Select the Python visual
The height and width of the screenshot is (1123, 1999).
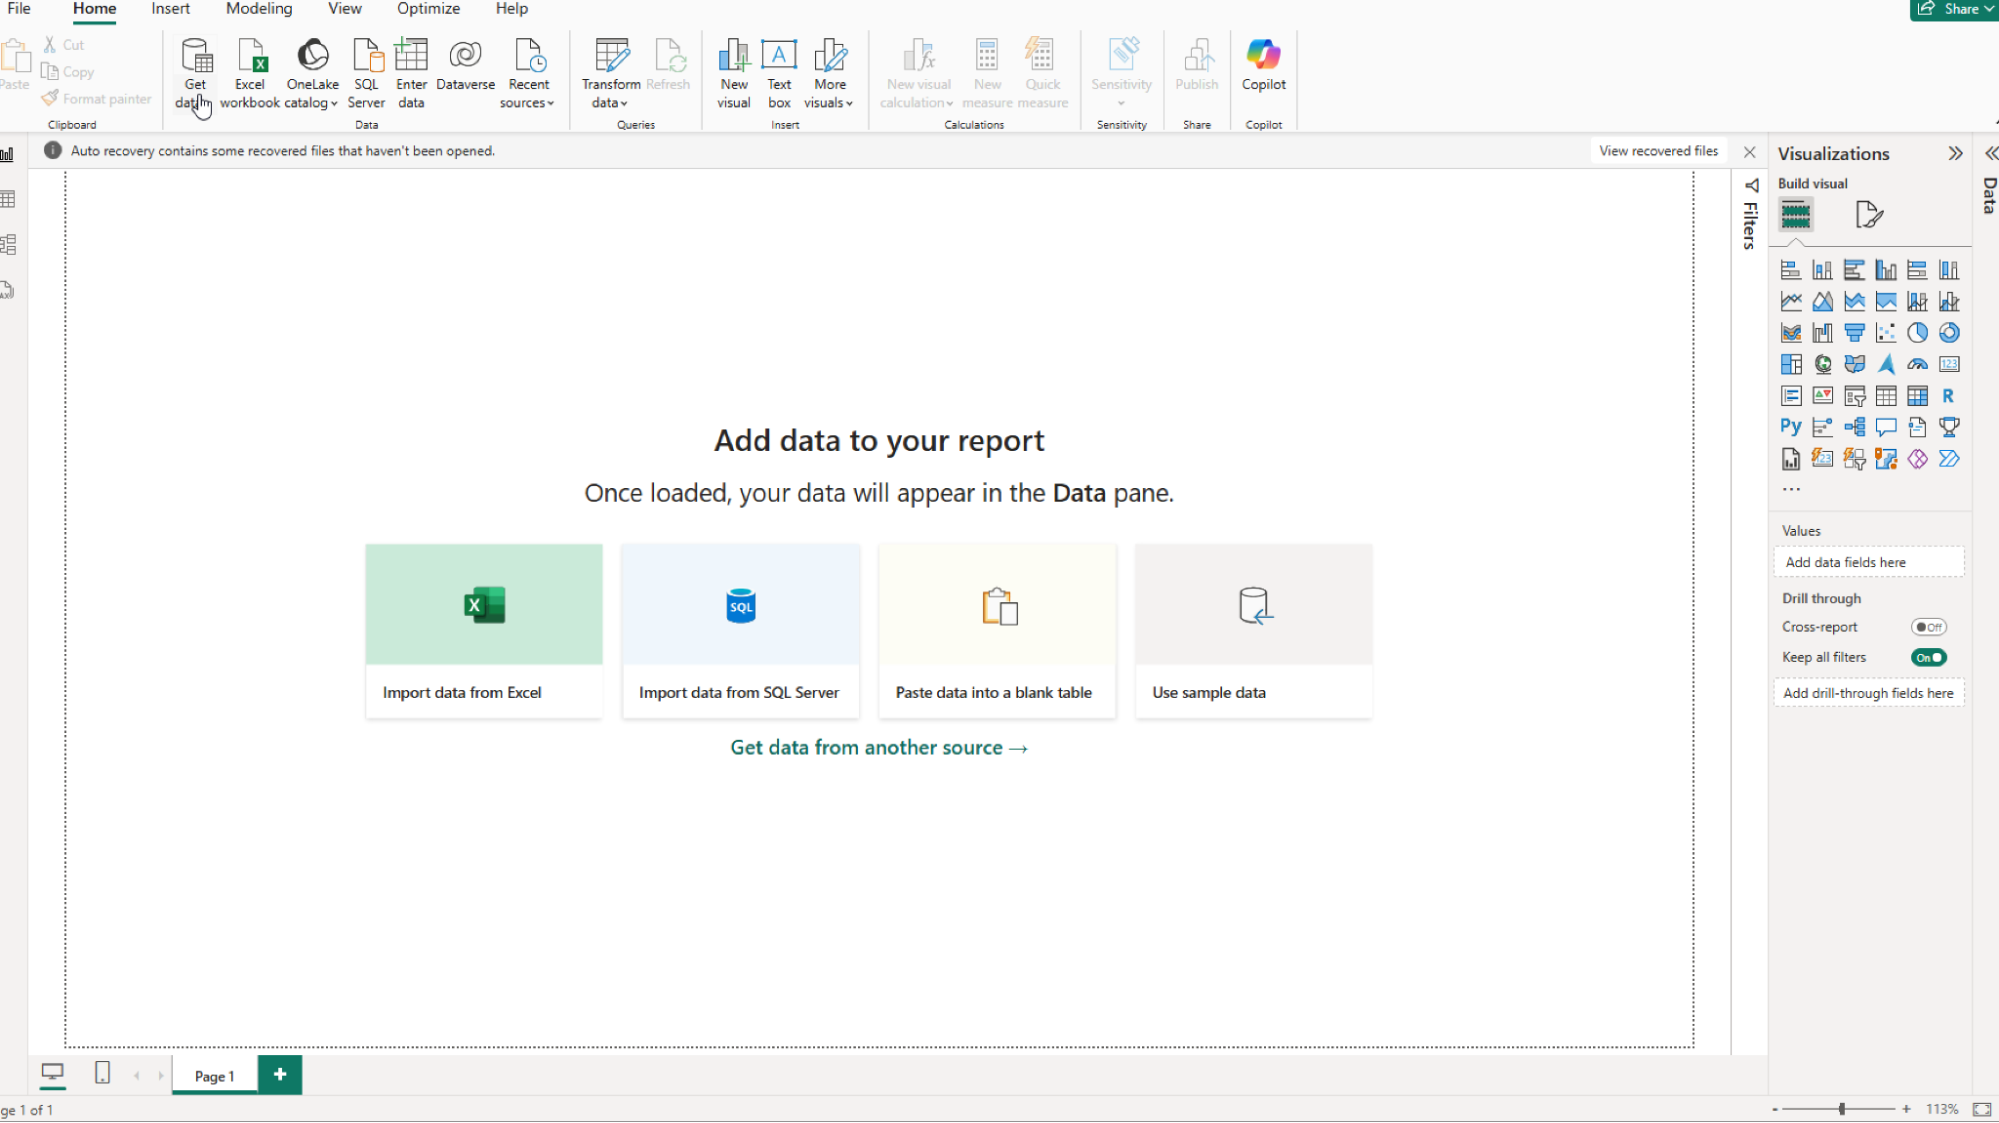(x=1790, y=427)
